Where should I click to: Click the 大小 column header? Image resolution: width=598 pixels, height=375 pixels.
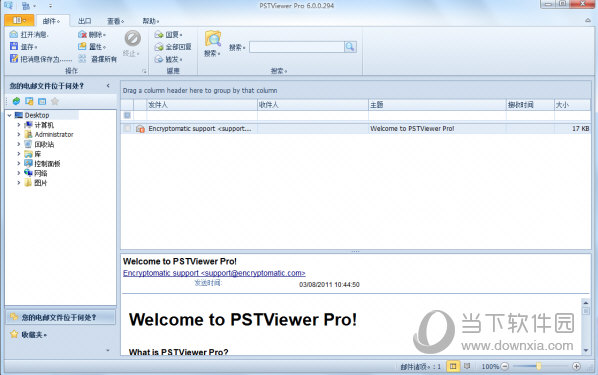click(x=572, y=105)
